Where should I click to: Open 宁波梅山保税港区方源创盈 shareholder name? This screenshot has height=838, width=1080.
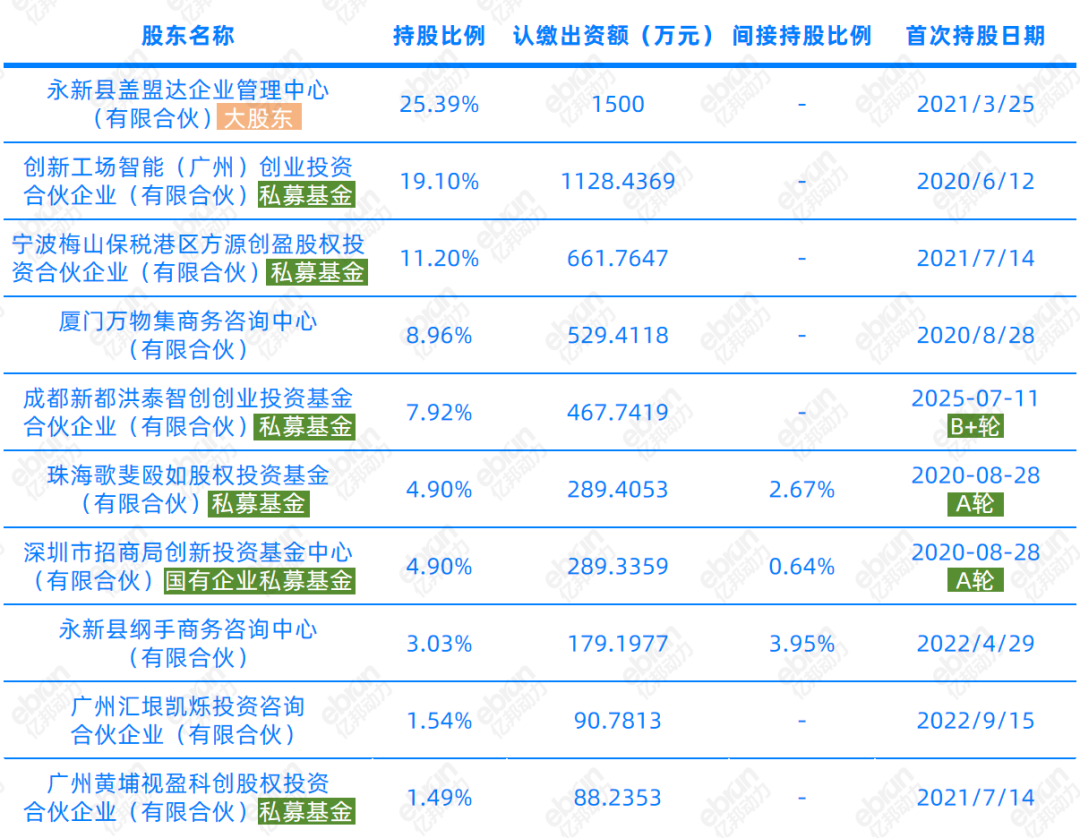coord(187,245)
